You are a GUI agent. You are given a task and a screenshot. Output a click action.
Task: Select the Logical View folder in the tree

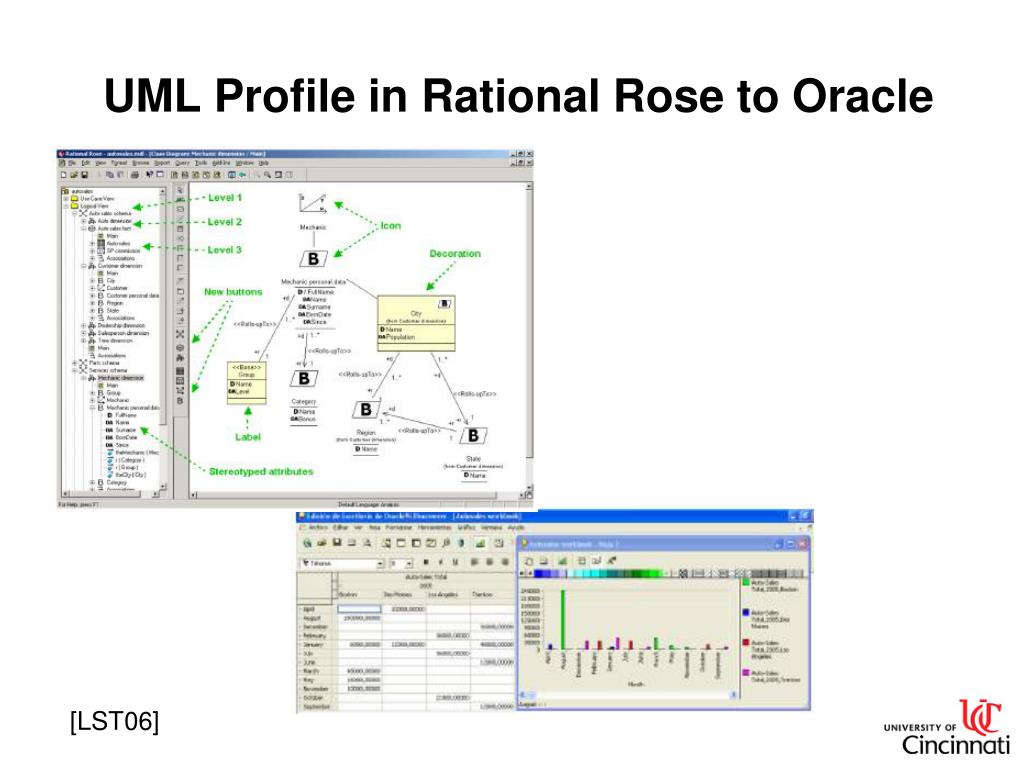coord(94,206)
